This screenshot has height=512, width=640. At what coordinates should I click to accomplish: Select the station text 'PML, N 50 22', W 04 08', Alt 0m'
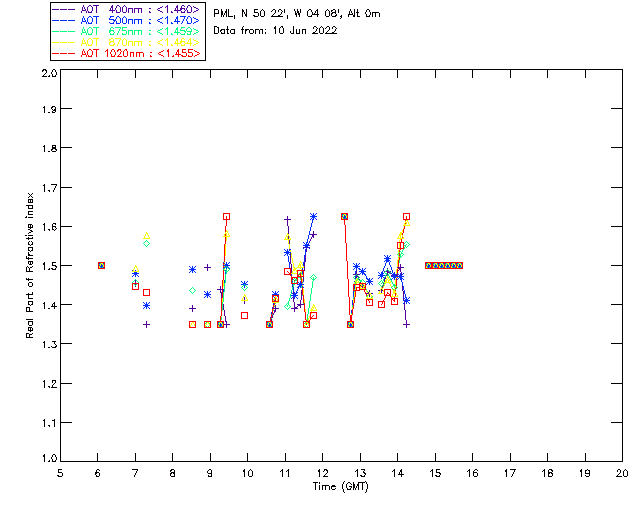click(297, 14)
